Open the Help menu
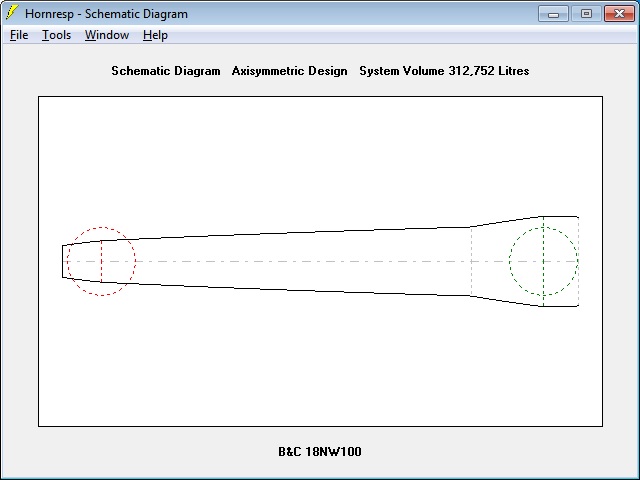 pos(155,35)
